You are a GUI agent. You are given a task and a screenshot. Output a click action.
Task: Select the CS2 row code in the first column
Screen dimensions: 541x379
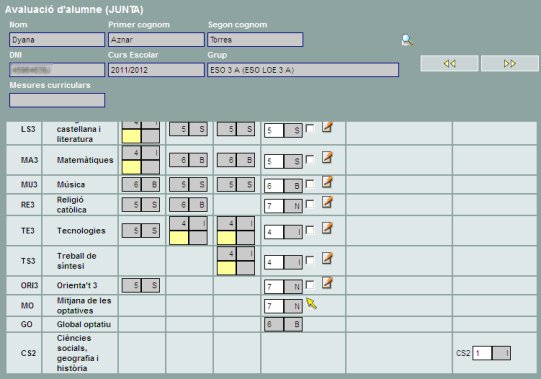(x=28, y=353)
